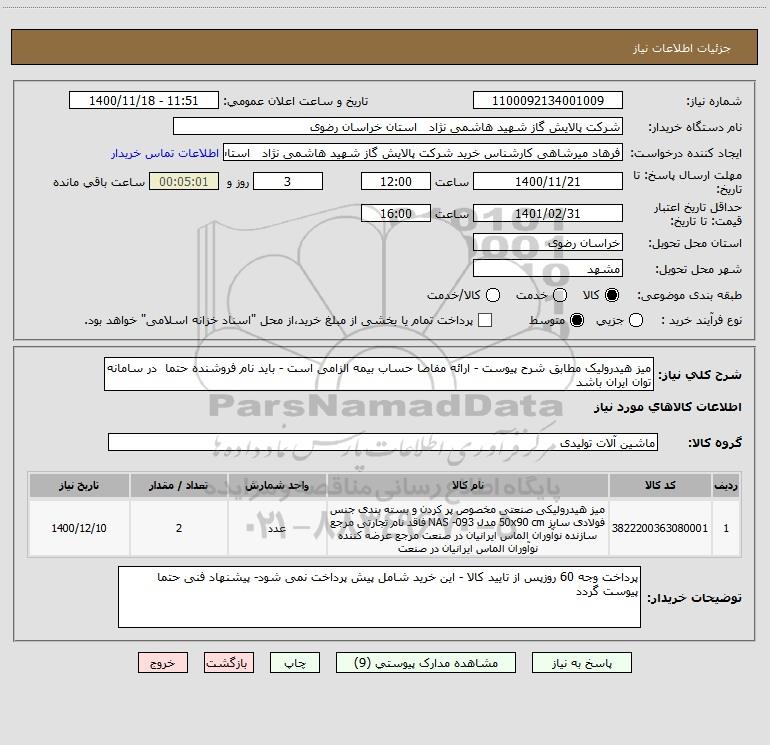
Task: Click the تاریخ نیاز column header
Action: (79, 485)
